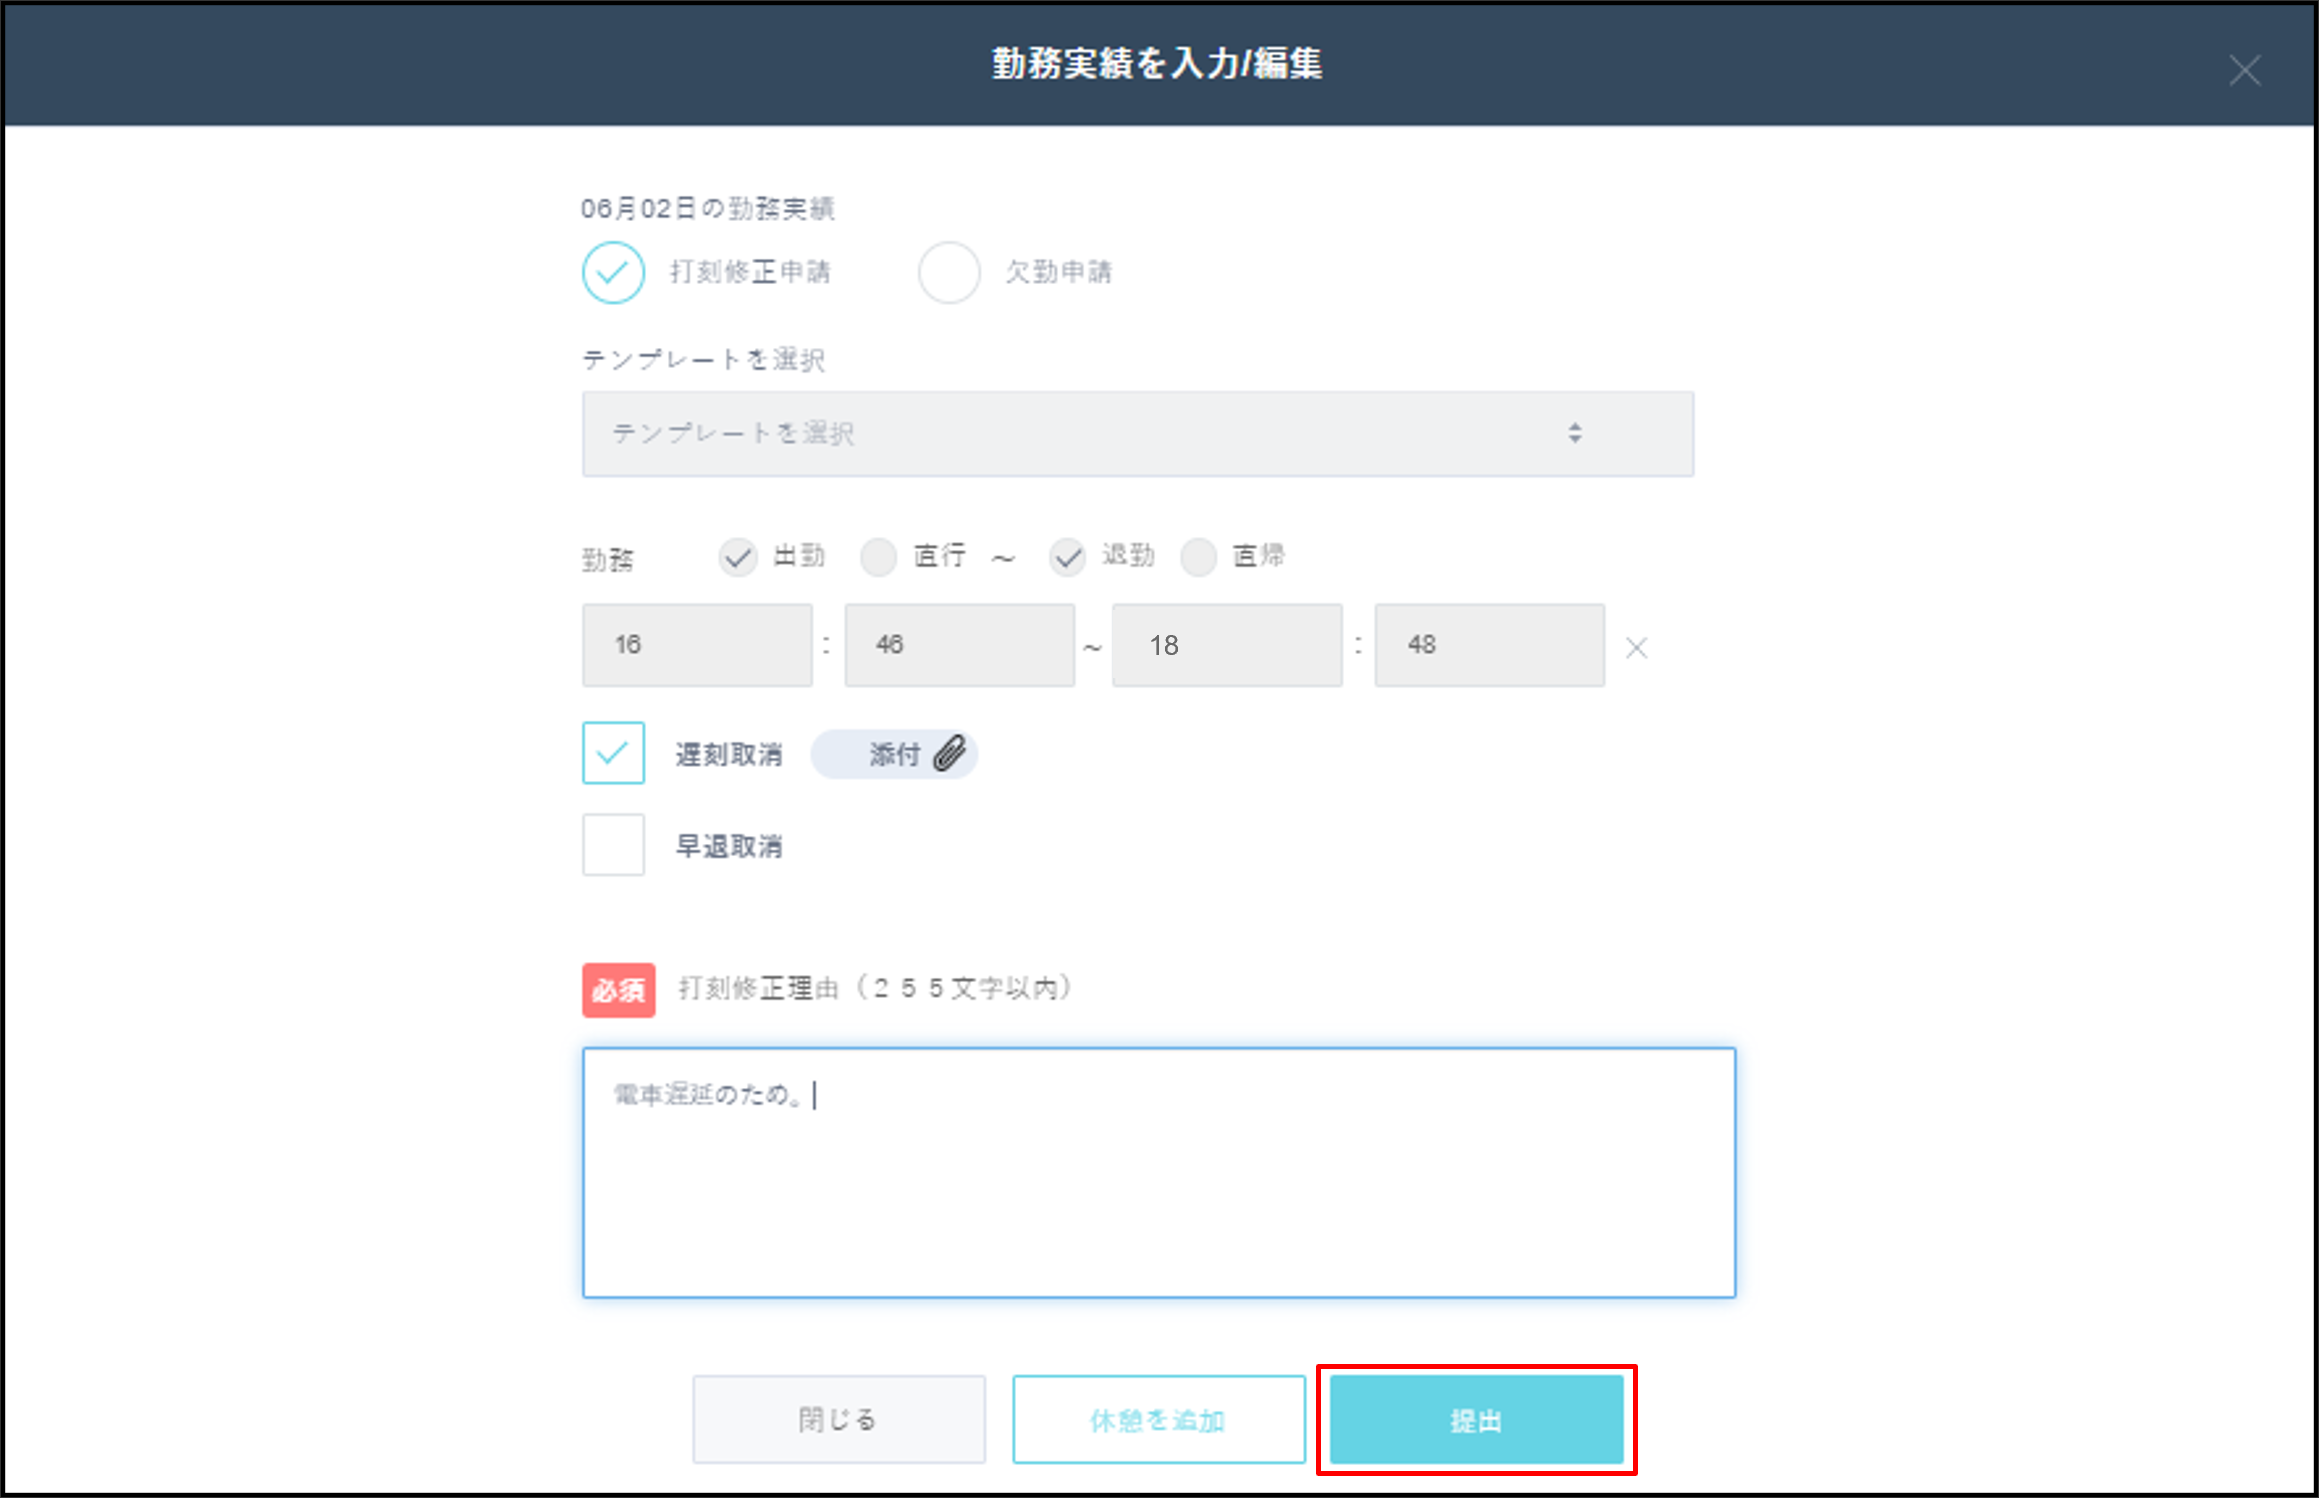Submit the form with the 提出 button
Screen dimensions: 2319x1498
(1476, 1419)
